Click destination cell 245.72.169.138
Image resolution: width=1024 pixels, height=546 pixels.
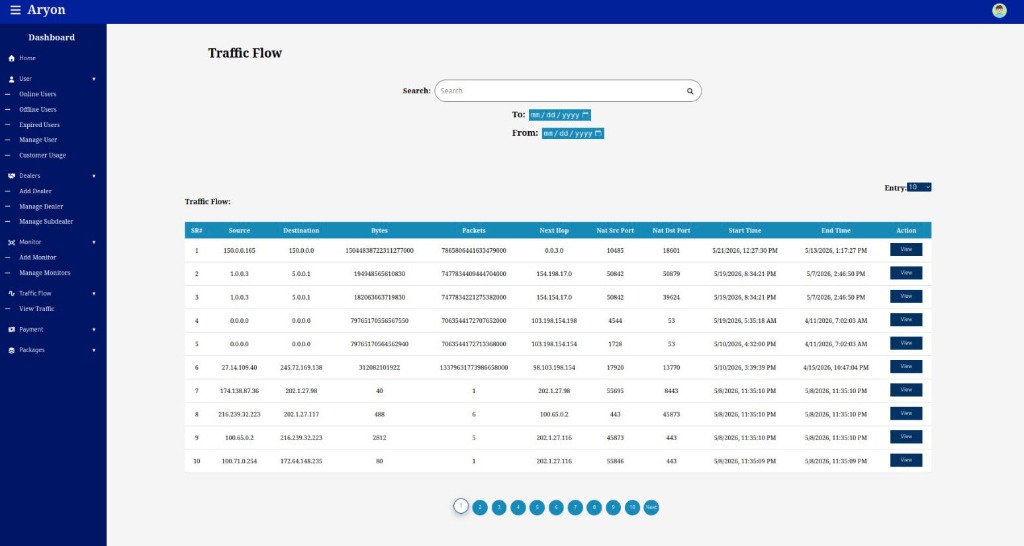tap(301, 368)
